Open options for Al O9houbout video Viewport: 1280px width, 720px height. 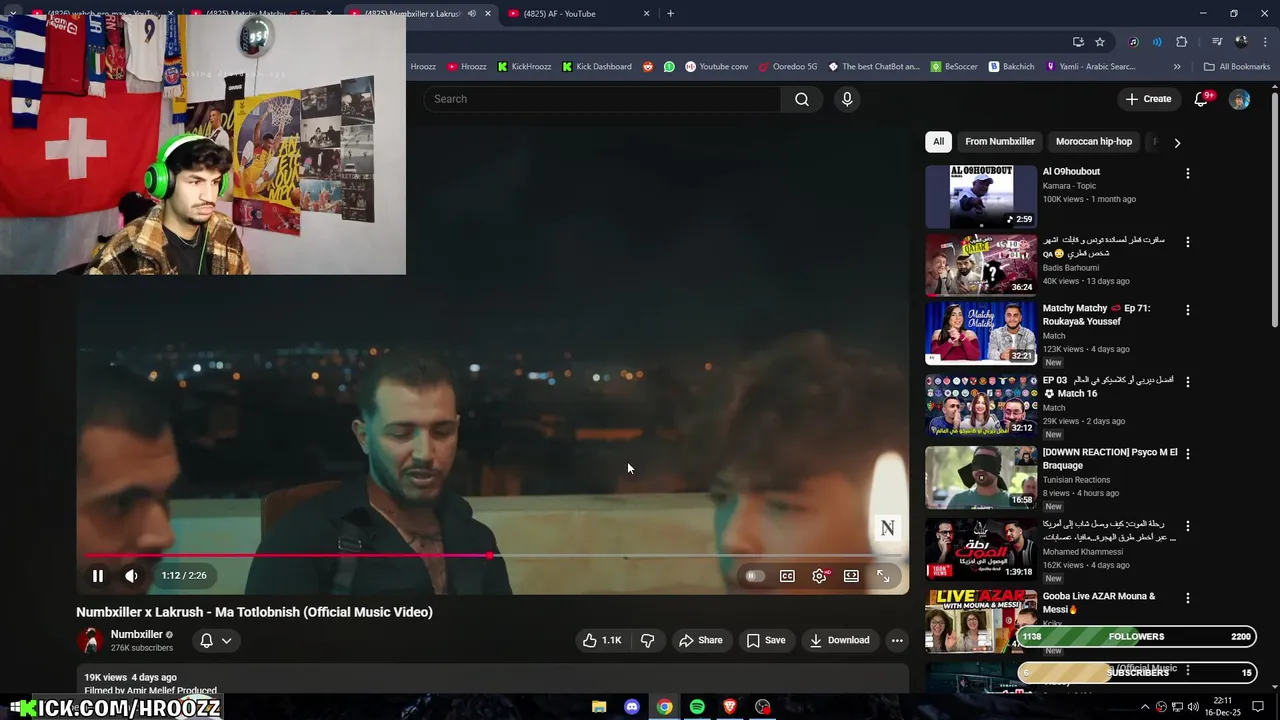coord(1188,174)
